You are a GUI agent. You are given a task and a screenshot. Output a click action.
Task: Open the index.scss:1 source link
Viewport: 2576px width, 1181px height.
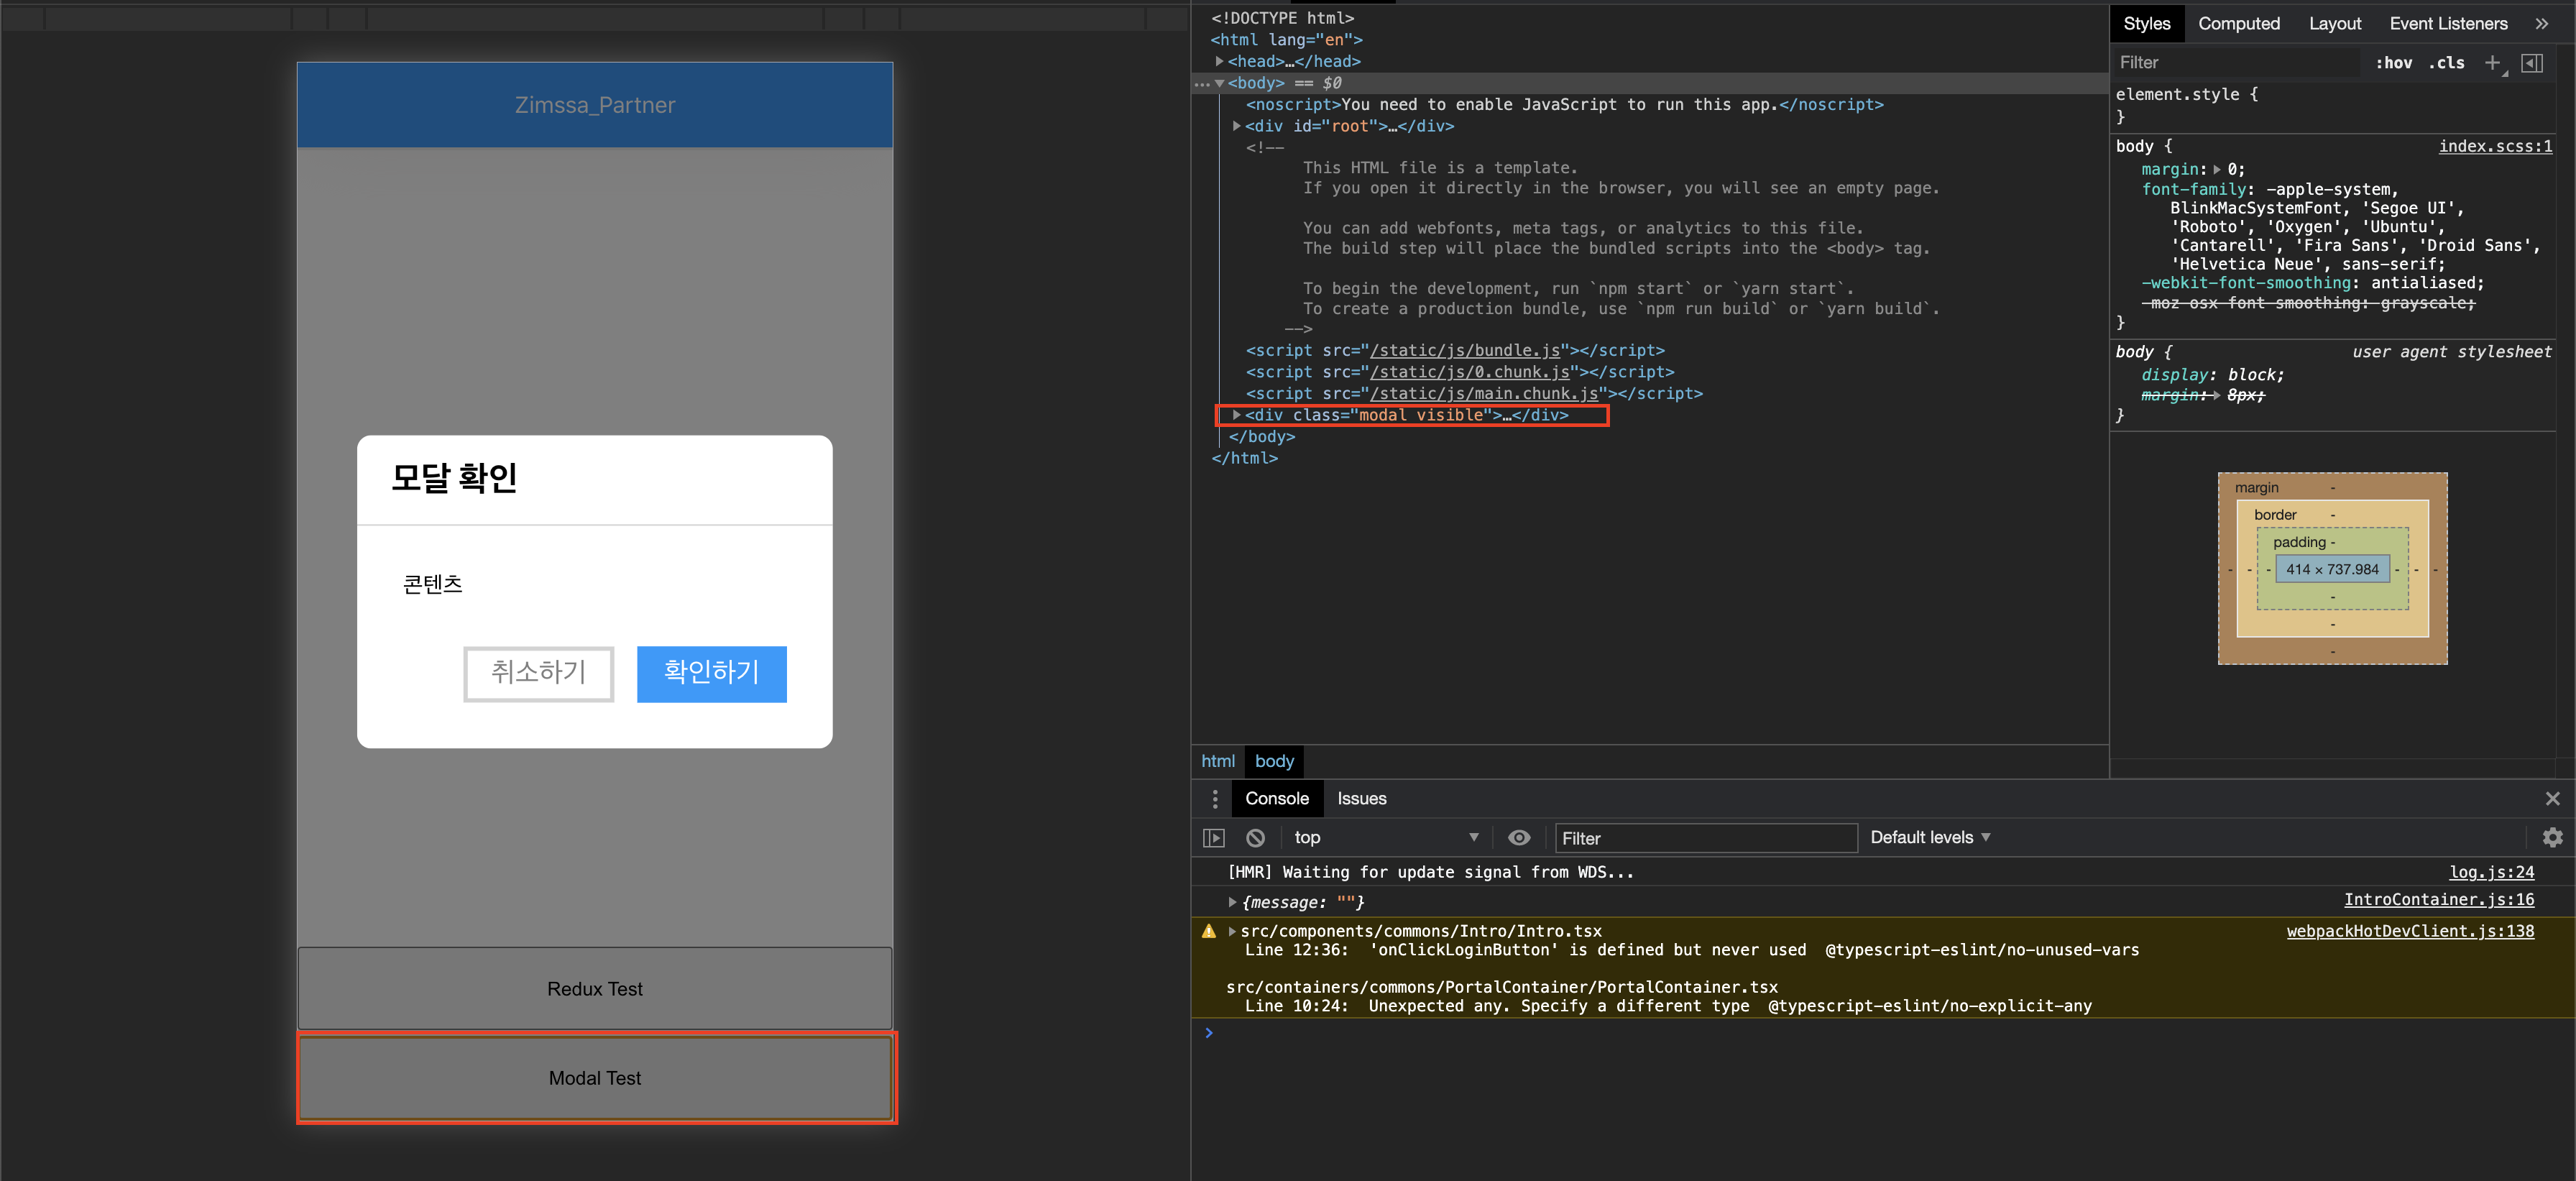pyautogui.click(x=2495, y=146)
